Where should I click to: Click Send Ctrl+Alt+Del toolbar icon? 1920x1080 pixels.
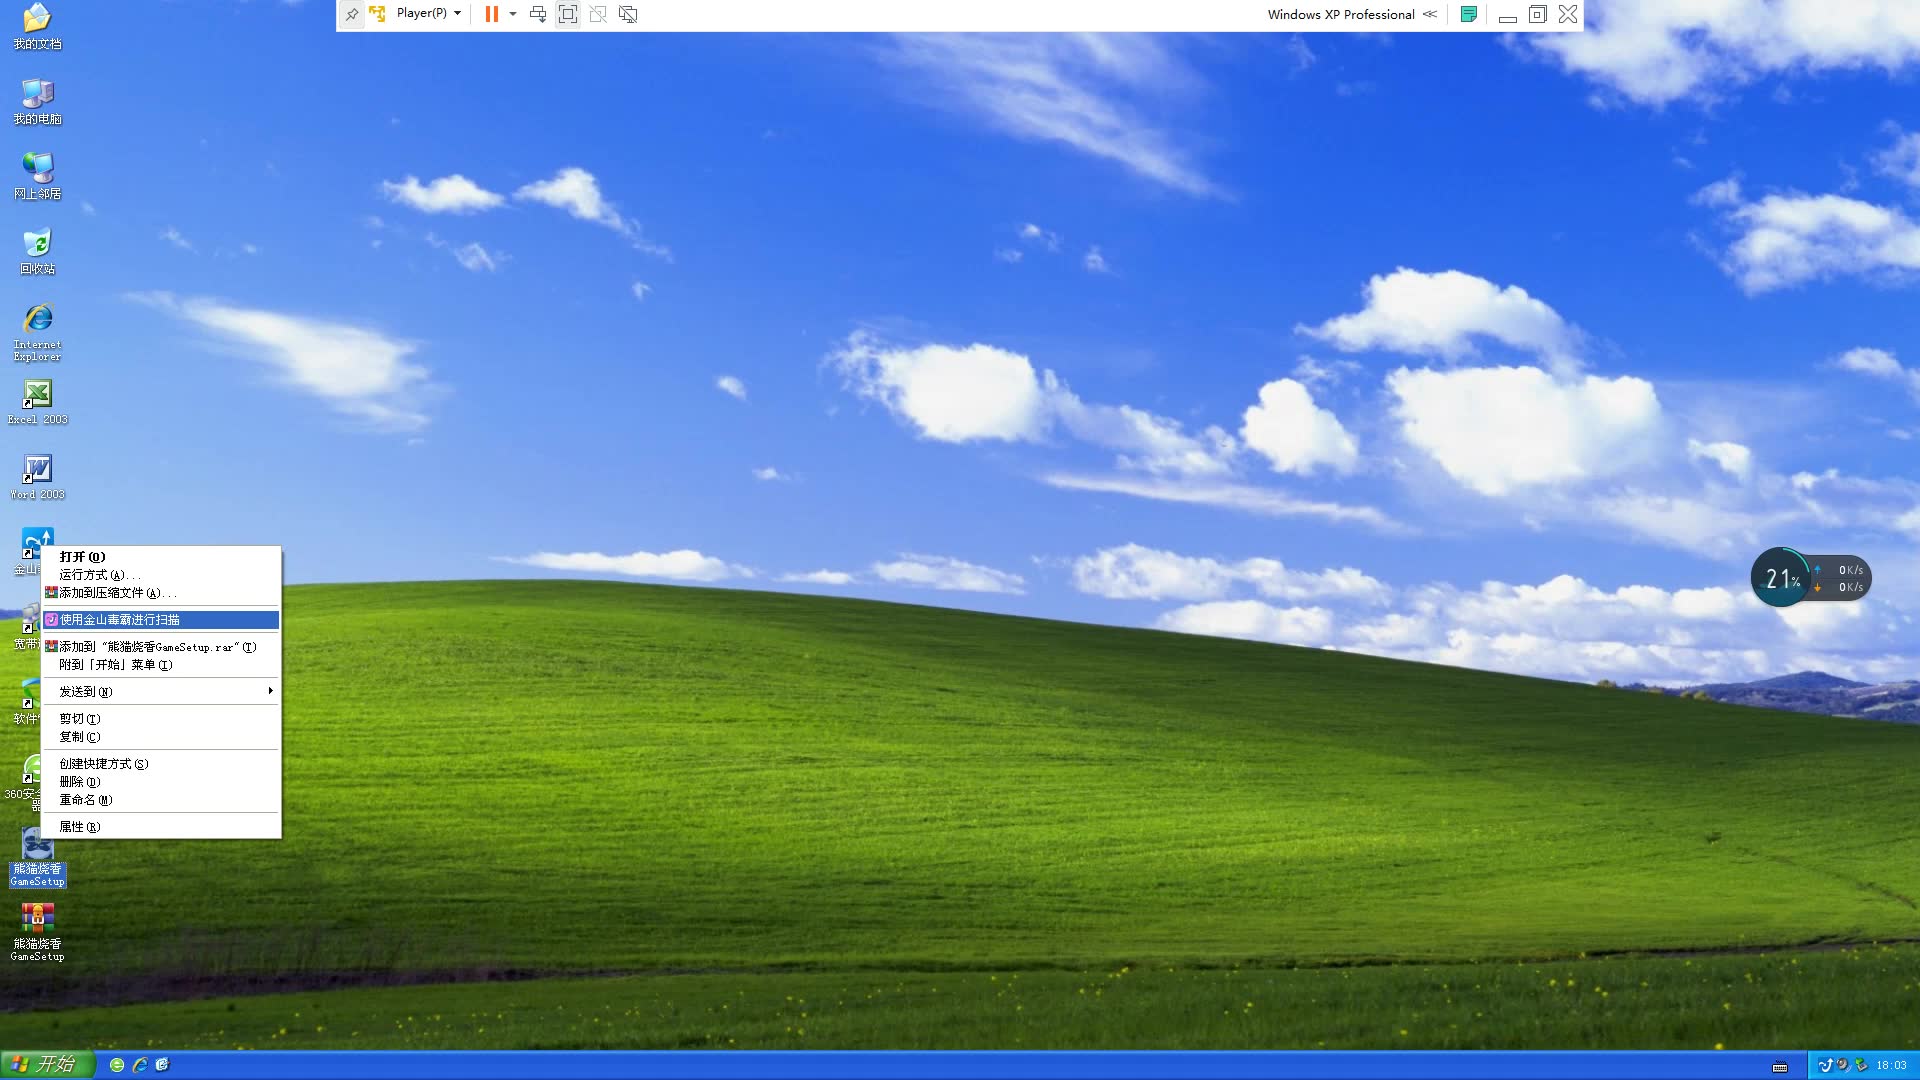(538, 14)
